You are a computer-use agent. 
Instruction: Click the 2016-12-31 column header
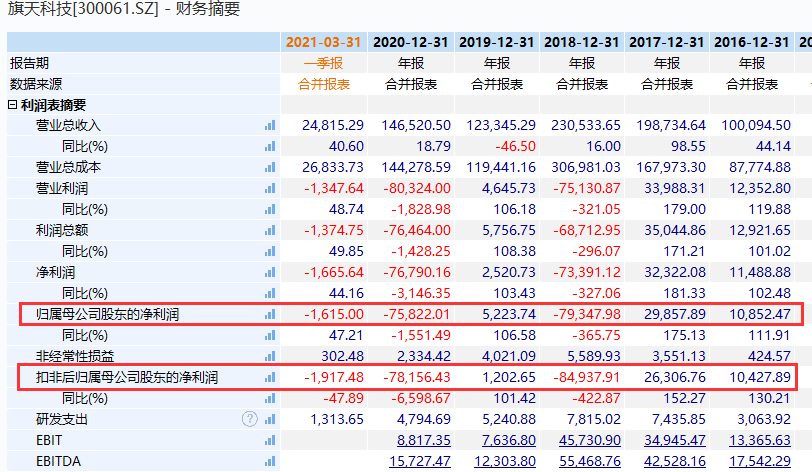(750, 42)
